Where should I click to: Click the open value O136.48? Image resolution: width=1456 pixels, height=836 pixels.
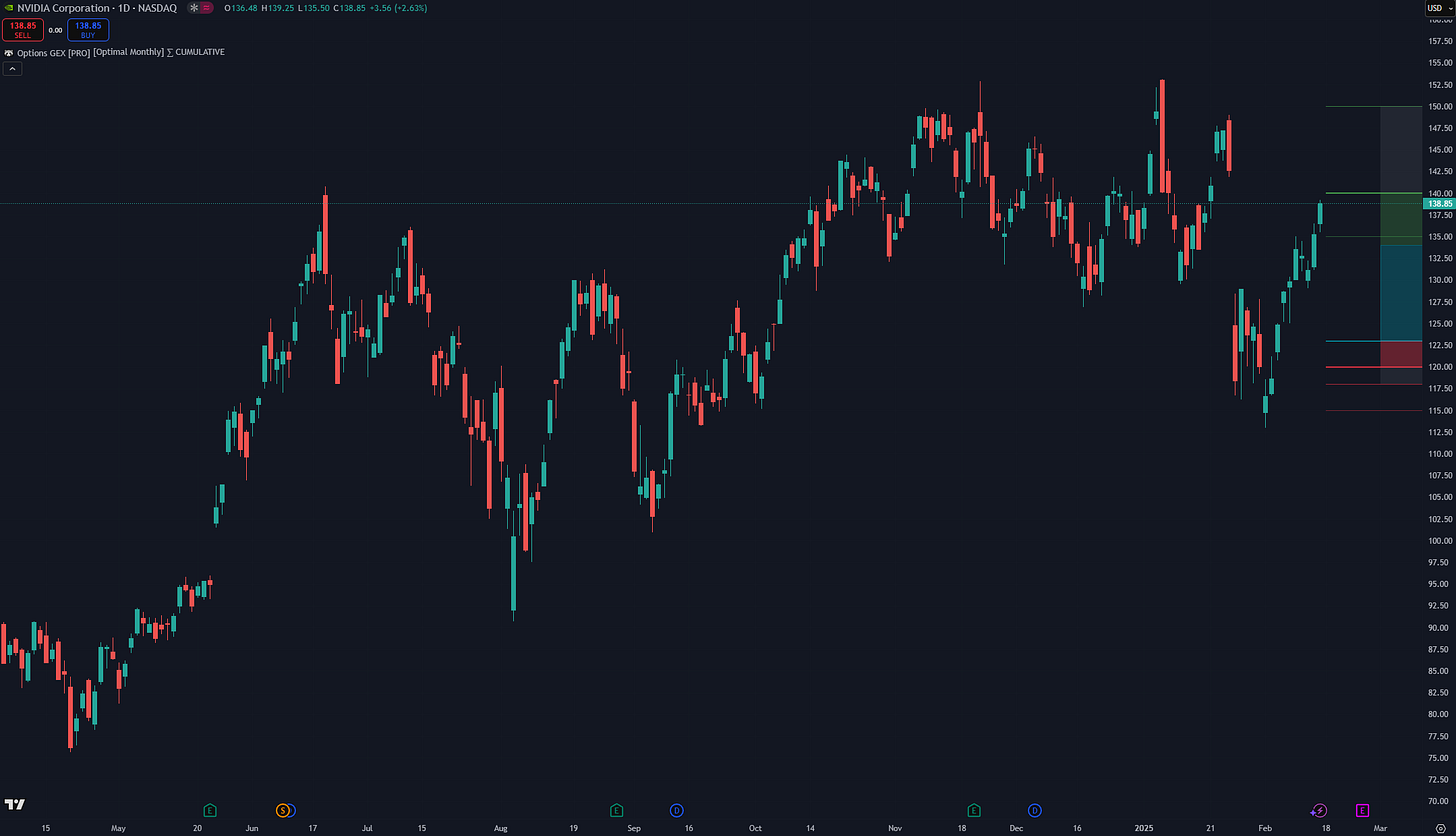click(241, 8)
